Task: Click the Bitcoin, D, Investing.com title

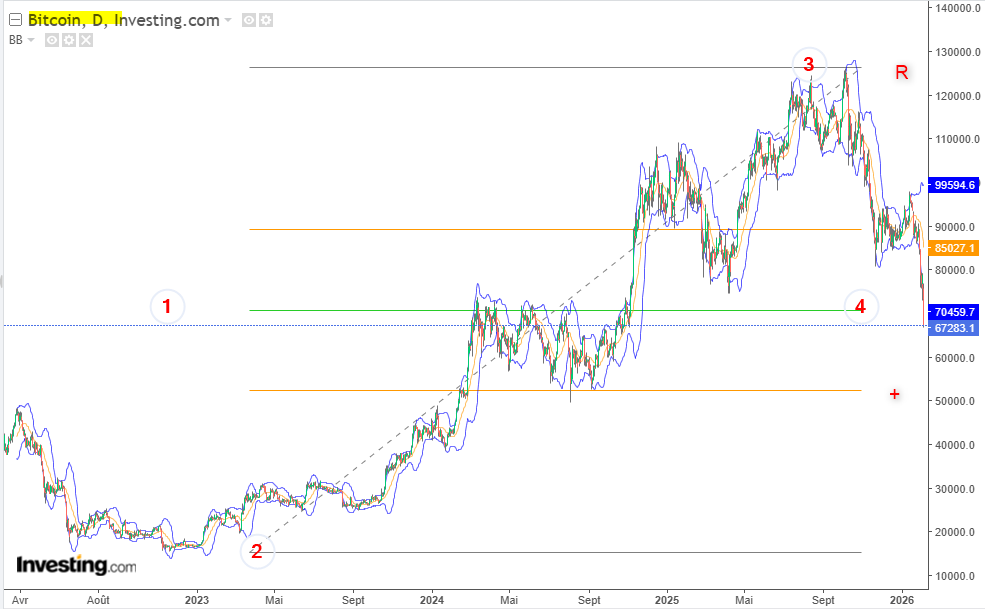Action: [124, 20]
